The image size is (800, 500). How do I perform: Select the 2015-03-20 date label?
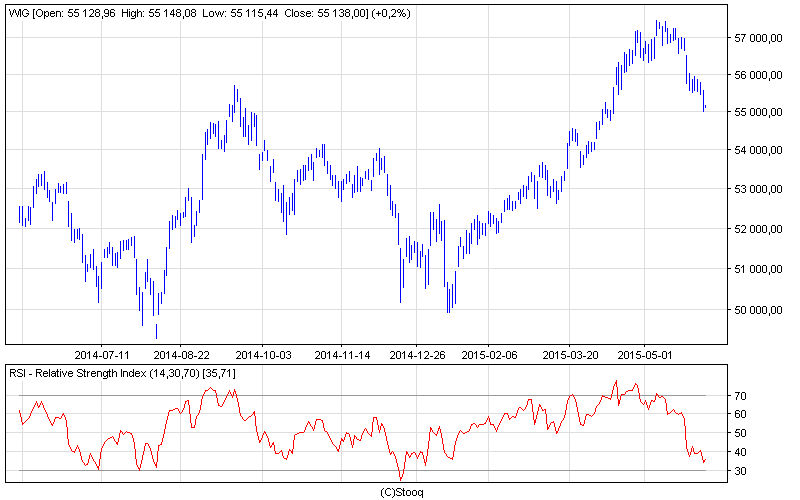tap(568, 354)
